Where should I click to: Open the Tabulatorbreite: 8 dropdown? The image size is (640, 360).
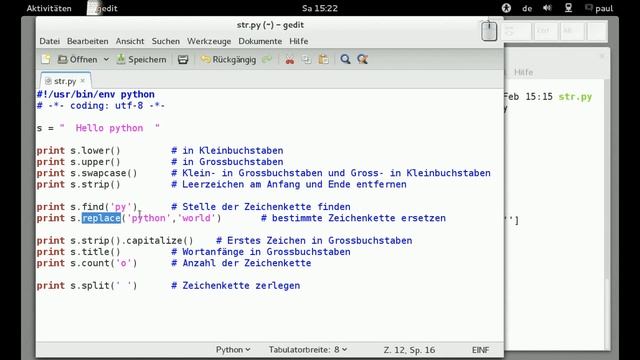[x=308, y=350]
